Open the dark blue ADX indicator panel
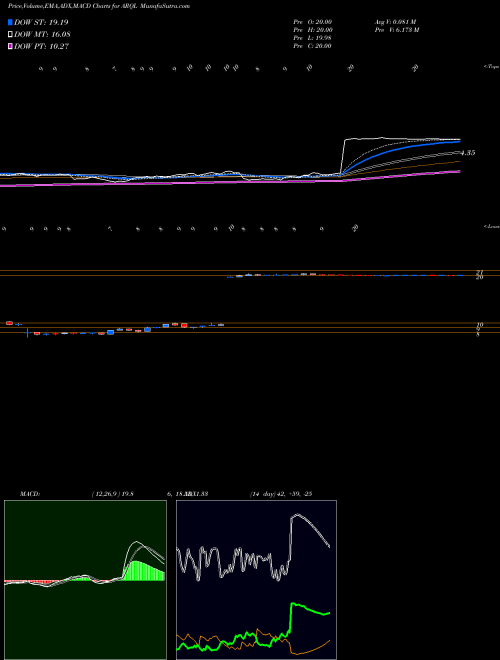 coord(256,580)
